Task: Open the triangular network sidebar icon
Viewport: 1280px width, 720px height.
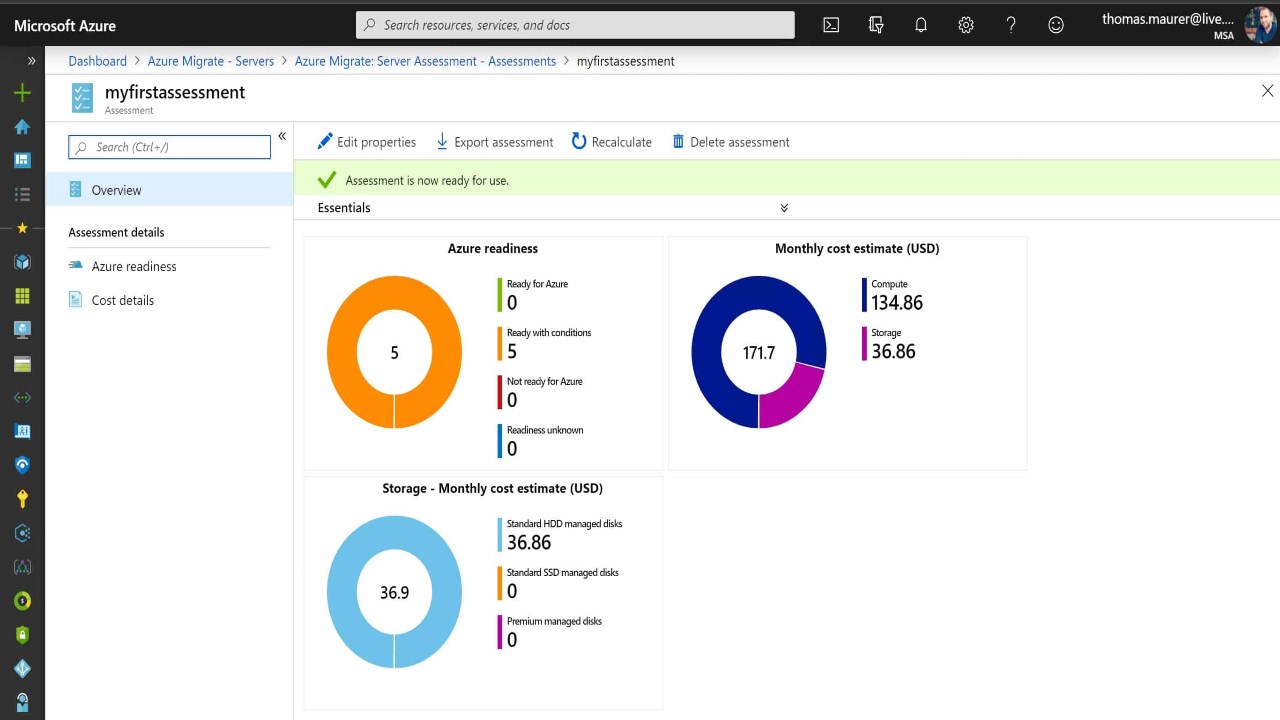Action: coord(22,567)
